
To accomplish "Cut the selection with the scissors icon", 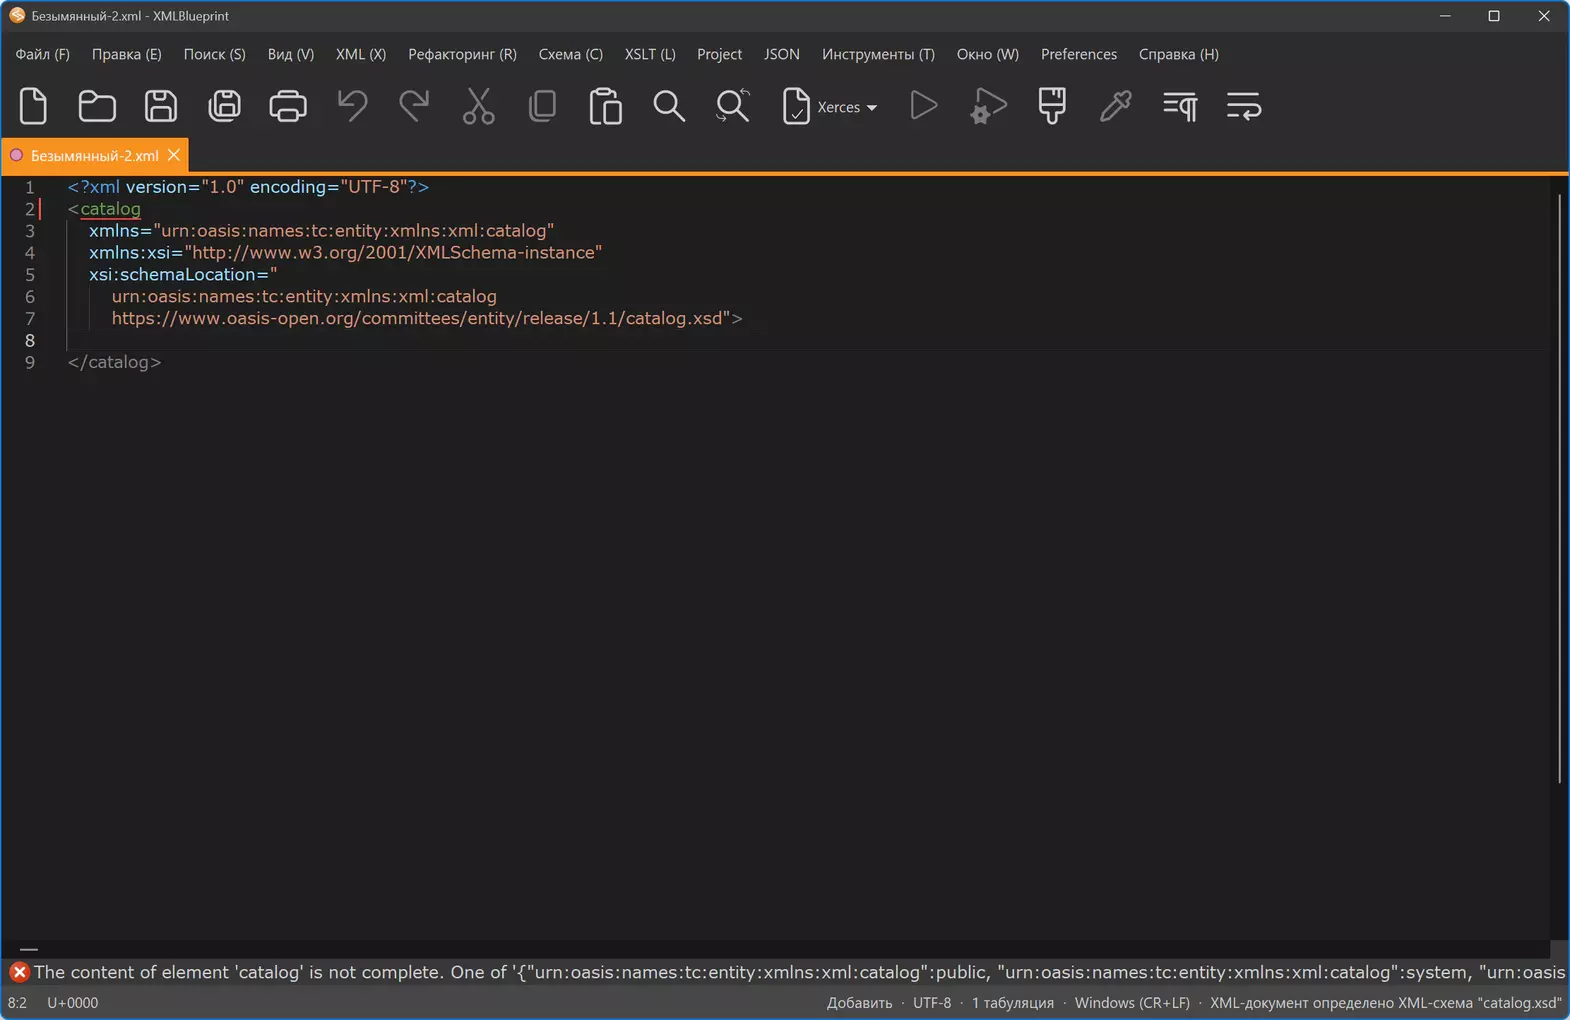I will (479, 106).
